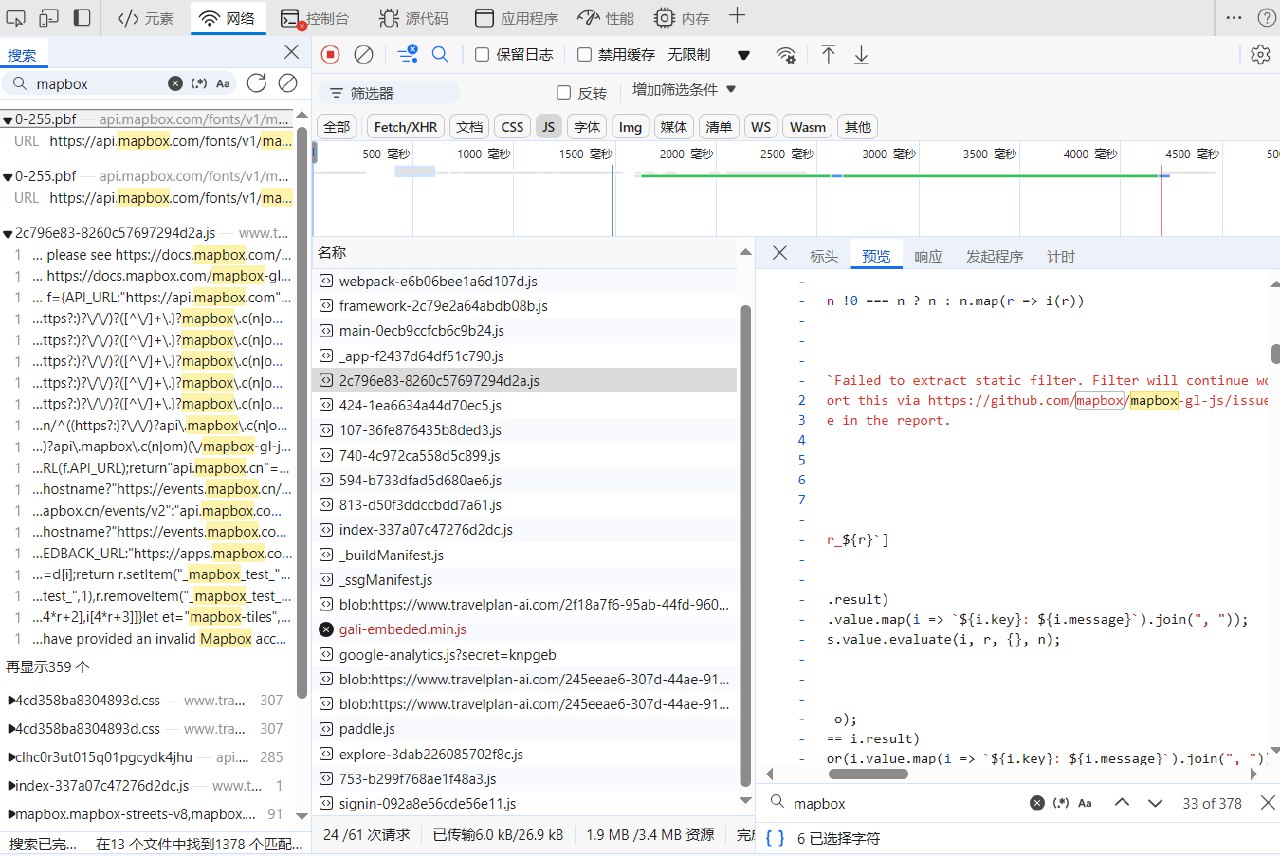Viewport: 1280px width, 856px height.
Task: Import a HAR file with upload arrow
Action: [828, 55]
